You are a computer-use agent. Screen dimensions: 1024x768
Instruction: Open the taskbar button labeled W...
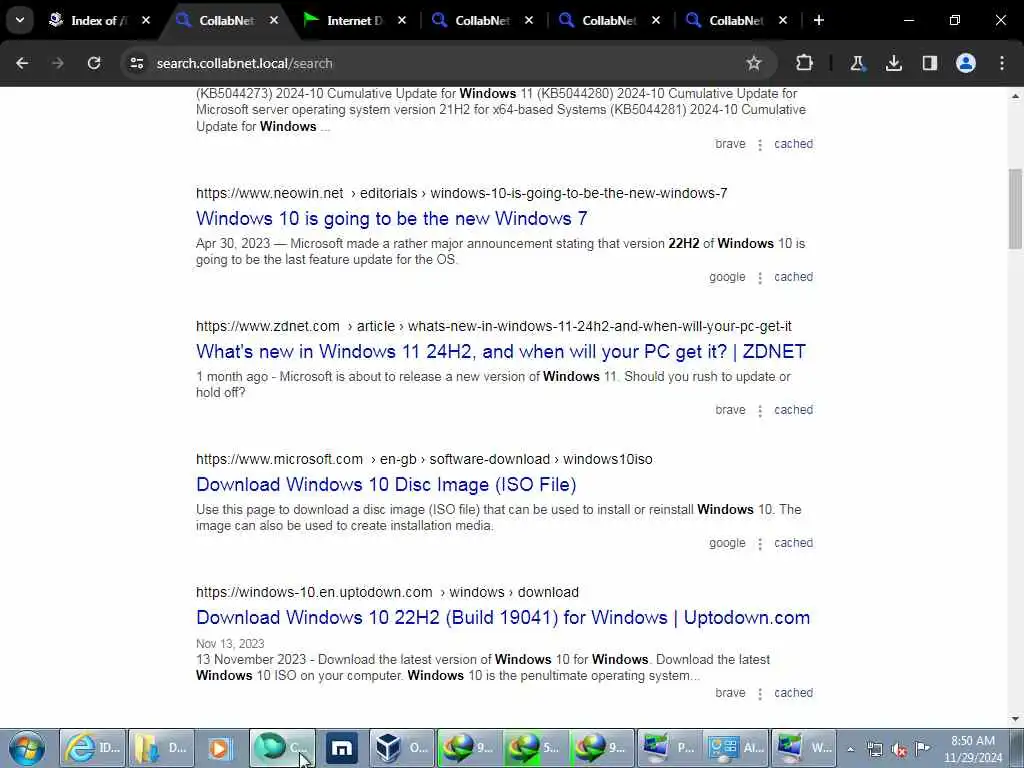803,748
